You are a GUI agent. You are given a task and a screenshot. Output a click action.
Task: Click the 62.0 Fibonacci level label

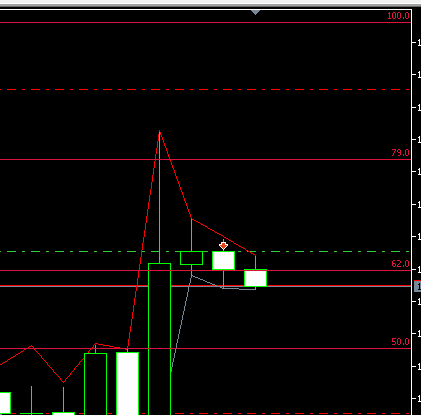point(400,264)
